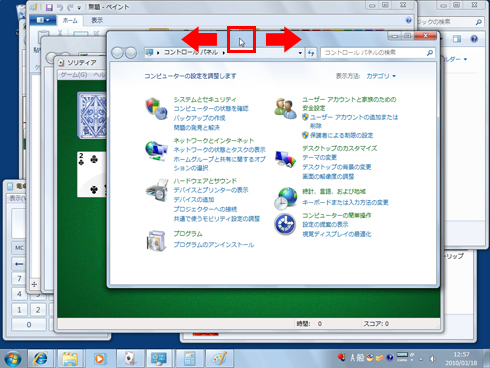Click the 7 key on Calculator

[x=19, y=278]
